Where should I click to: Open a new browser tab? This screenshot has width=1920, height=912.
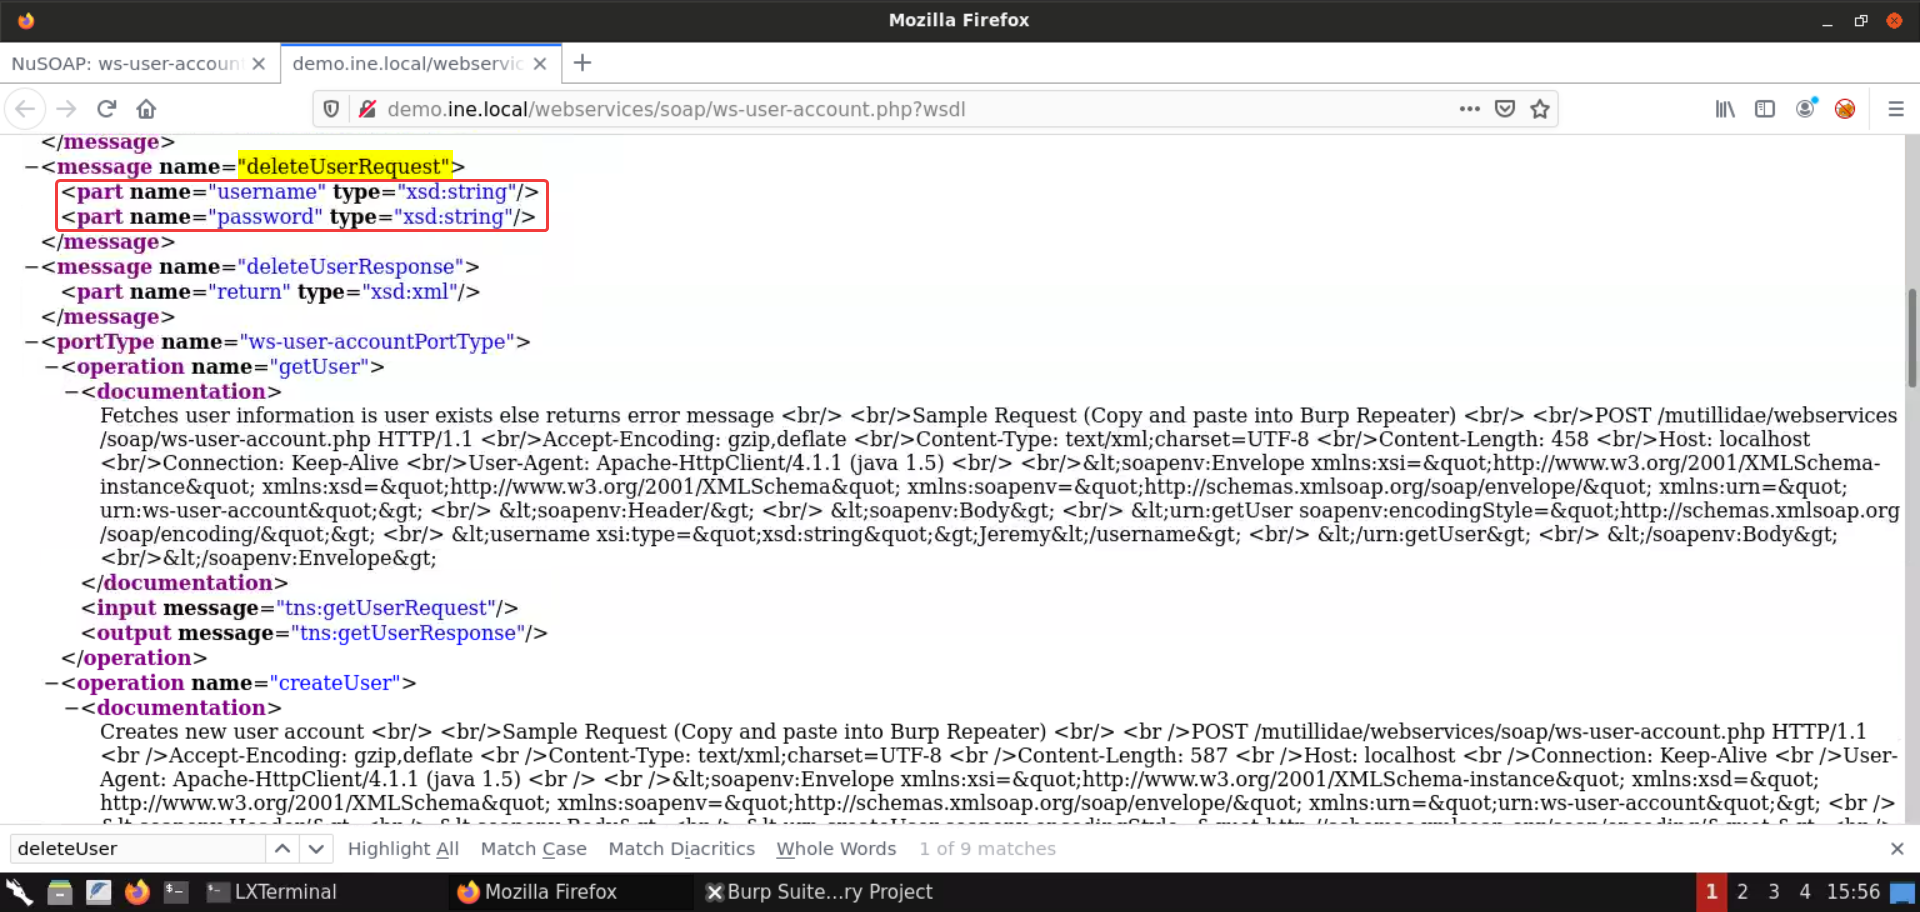583,63
